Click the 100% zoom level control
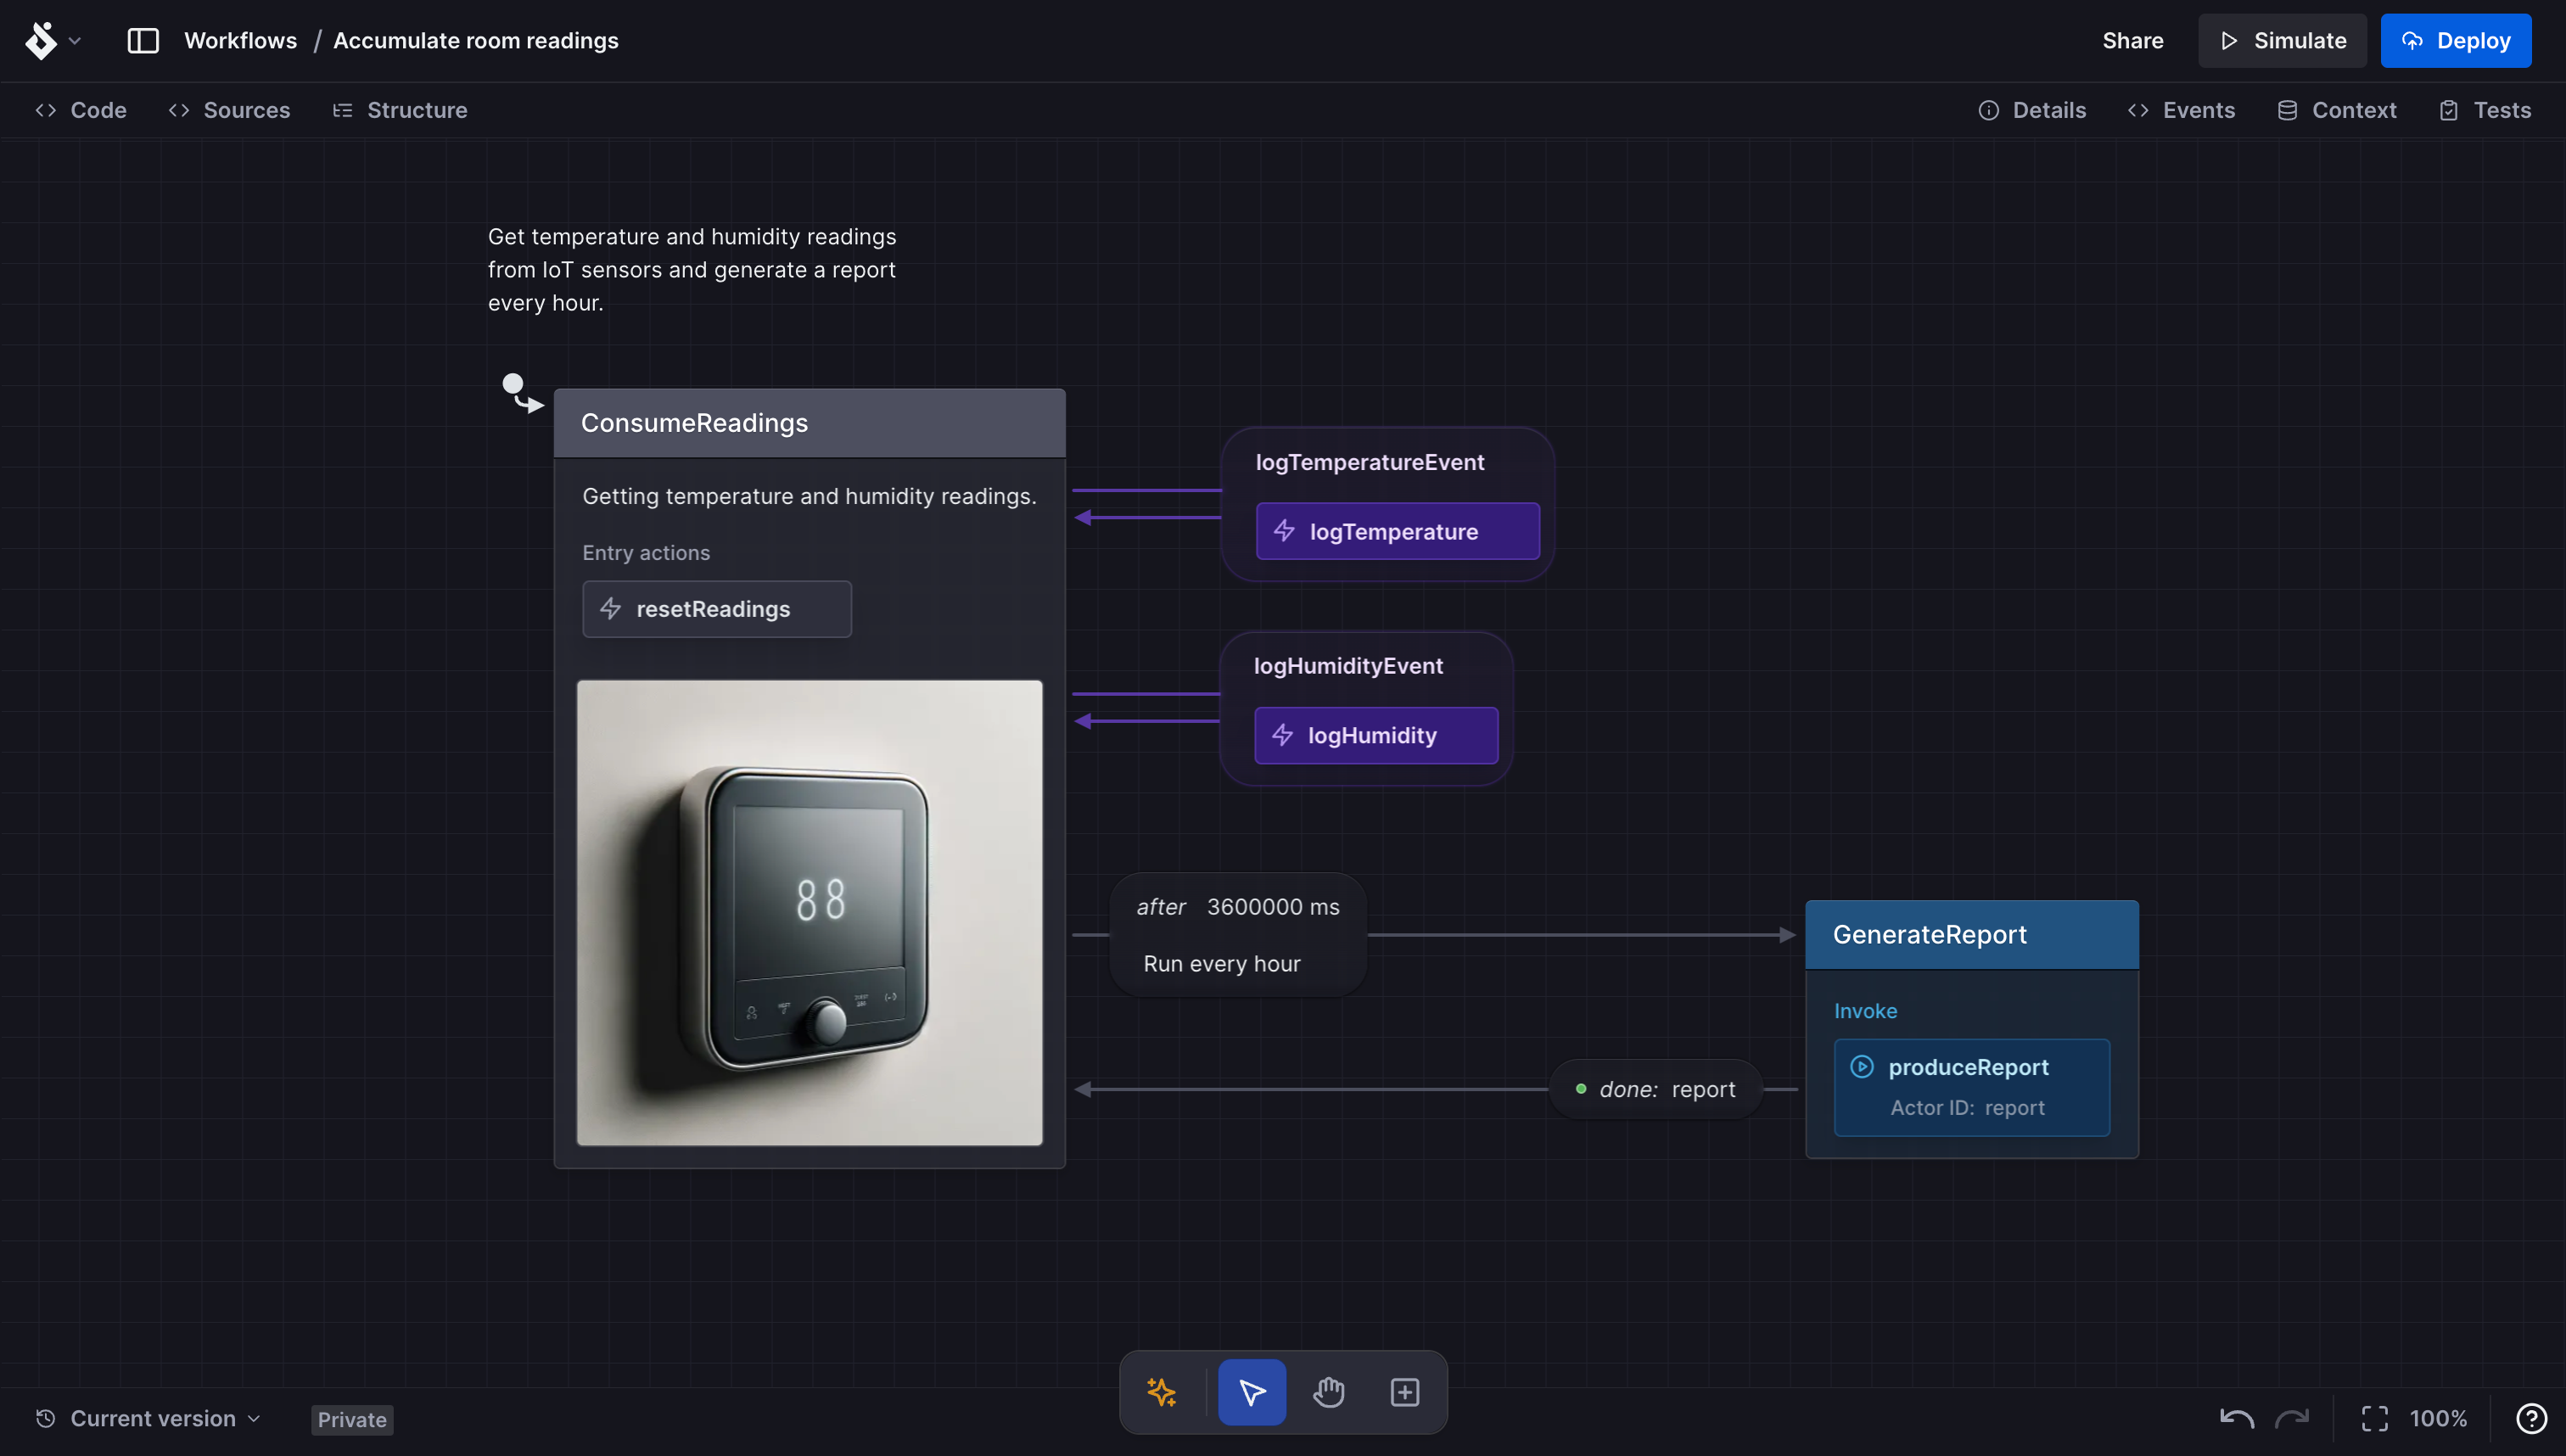 2440,1417
